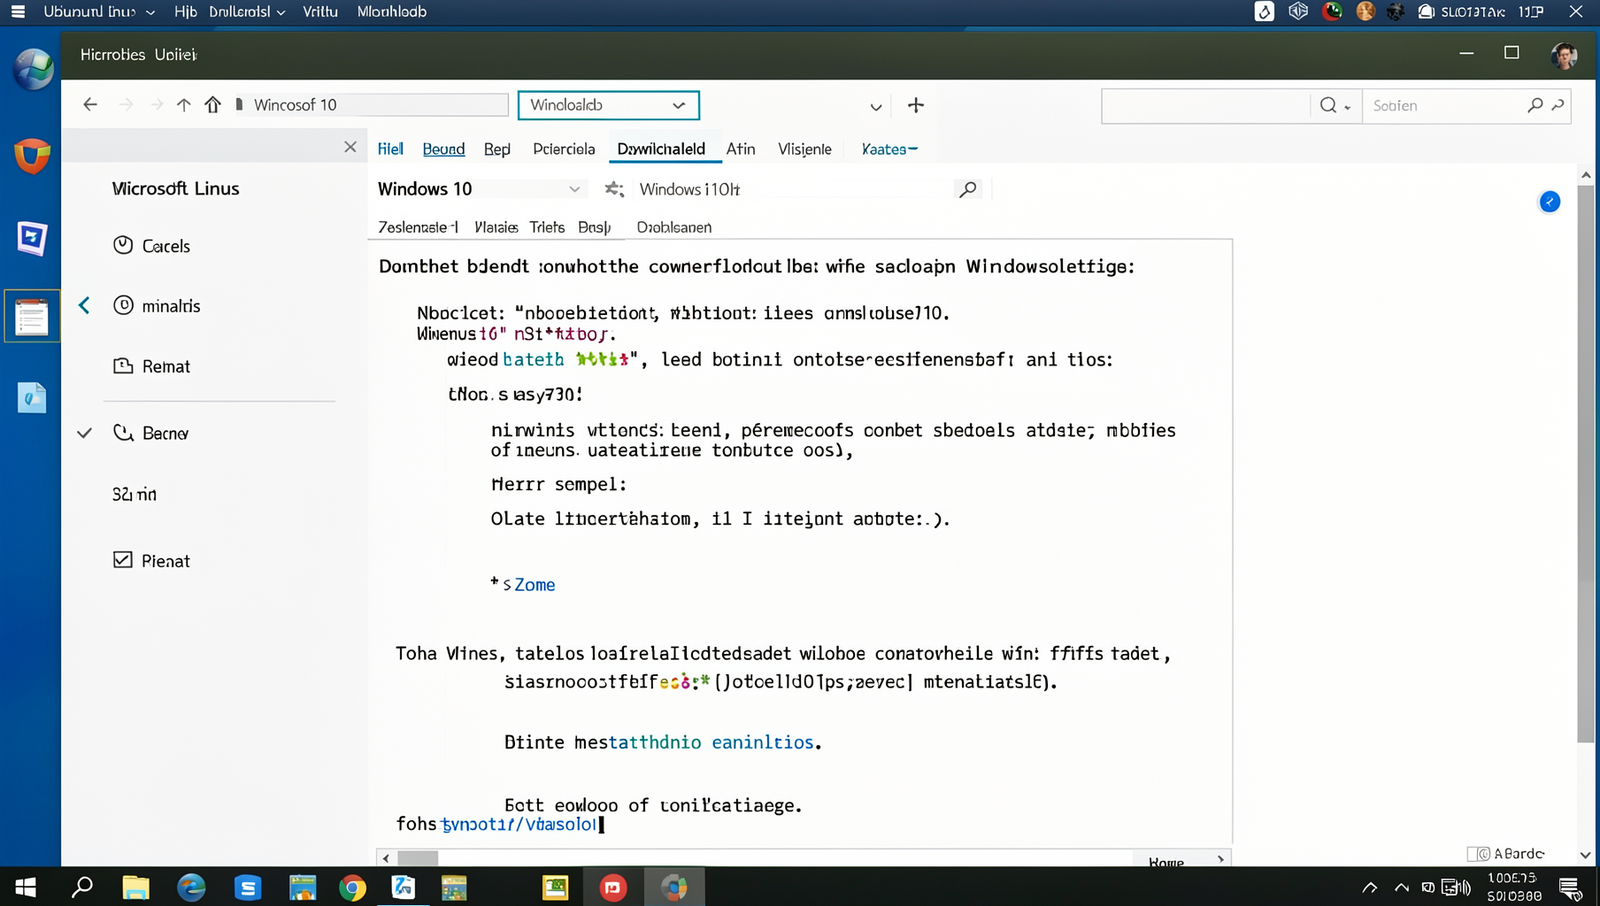Open the notification center icon
This screenshot has width=1600, height=906.
(x=1570, y=887)
